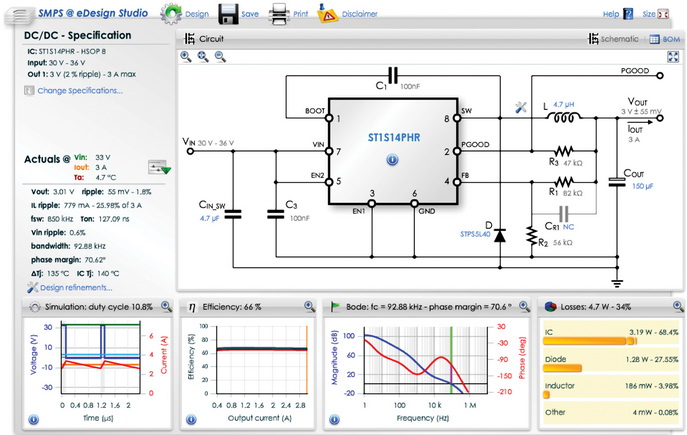Click the Bode magnitude and phase graph
687x435 pixels.
pos(425,360)
